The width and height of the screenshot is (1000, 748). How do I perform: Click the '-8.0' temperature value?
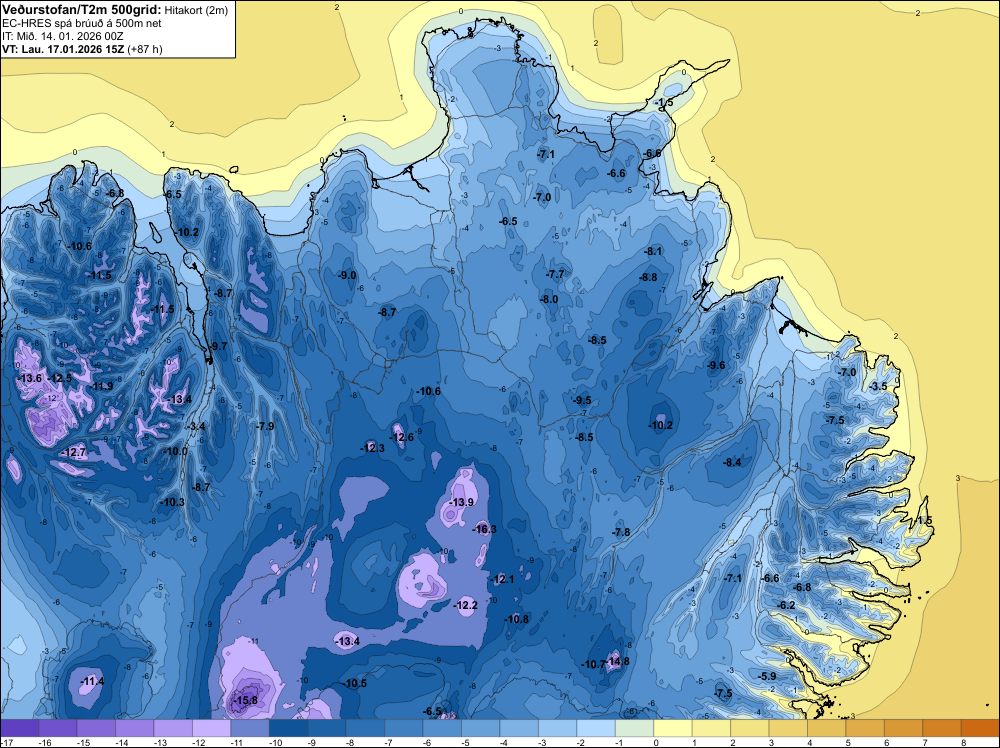pos(549,299)
